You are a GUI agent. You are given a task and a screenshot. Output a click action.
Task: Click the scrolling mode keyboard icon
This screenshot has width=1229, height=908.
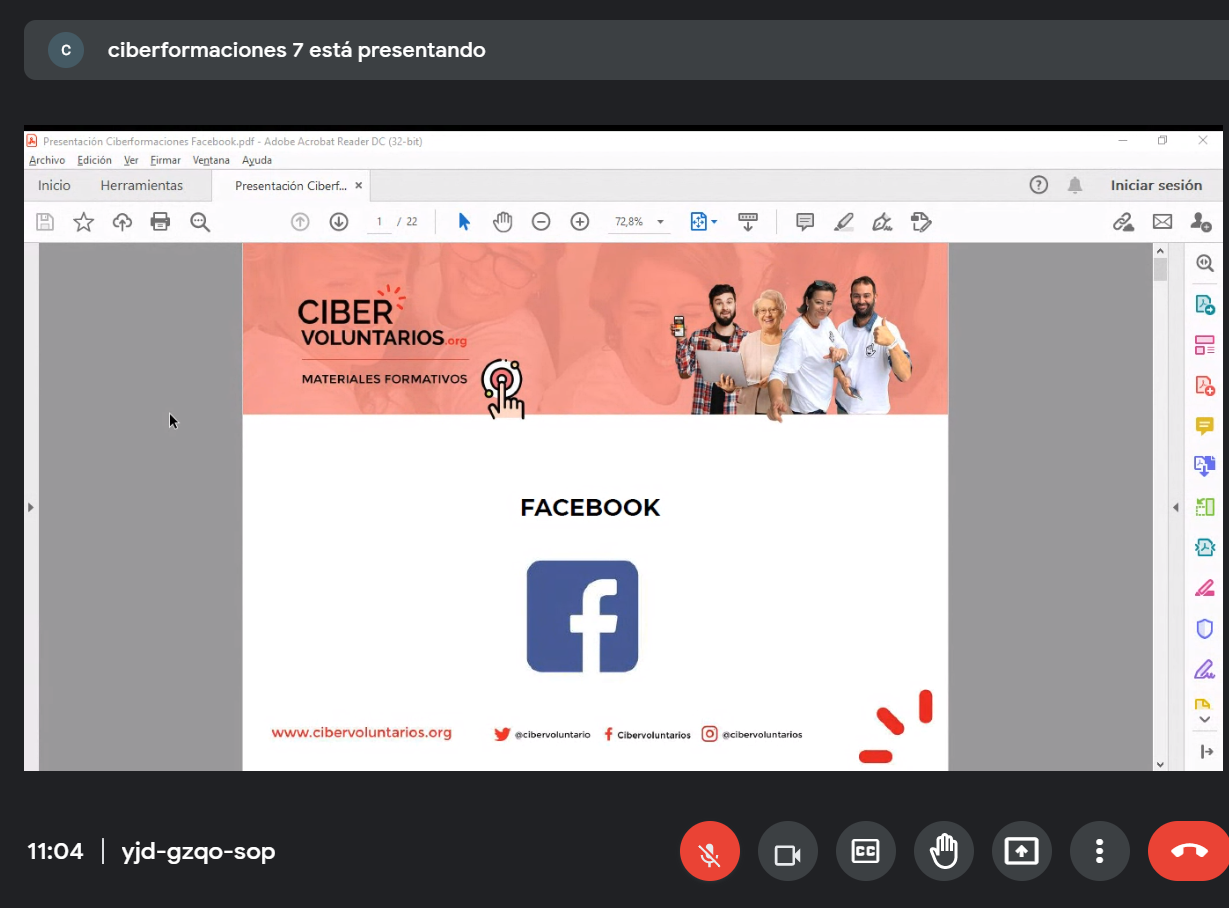coord(747,222)
